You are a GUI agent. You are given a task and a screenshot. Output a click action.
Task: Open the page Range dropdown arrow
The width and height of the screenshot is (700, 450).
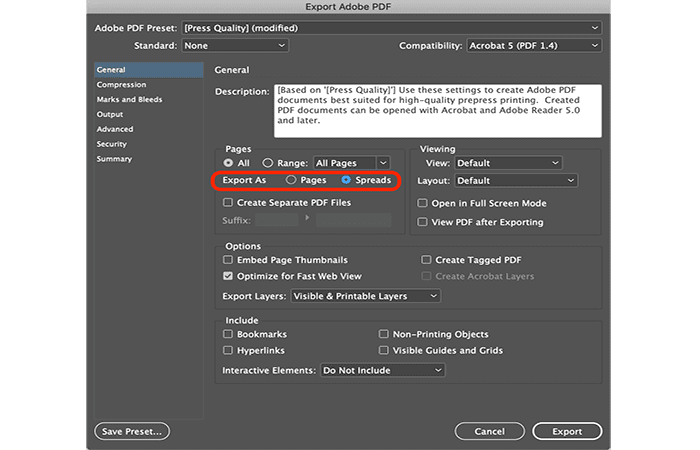[x=383, y=163]
